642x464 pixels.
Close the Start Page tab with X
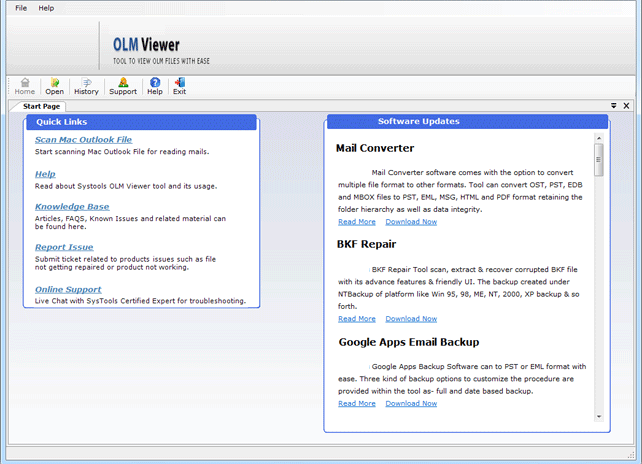point(626,106)
